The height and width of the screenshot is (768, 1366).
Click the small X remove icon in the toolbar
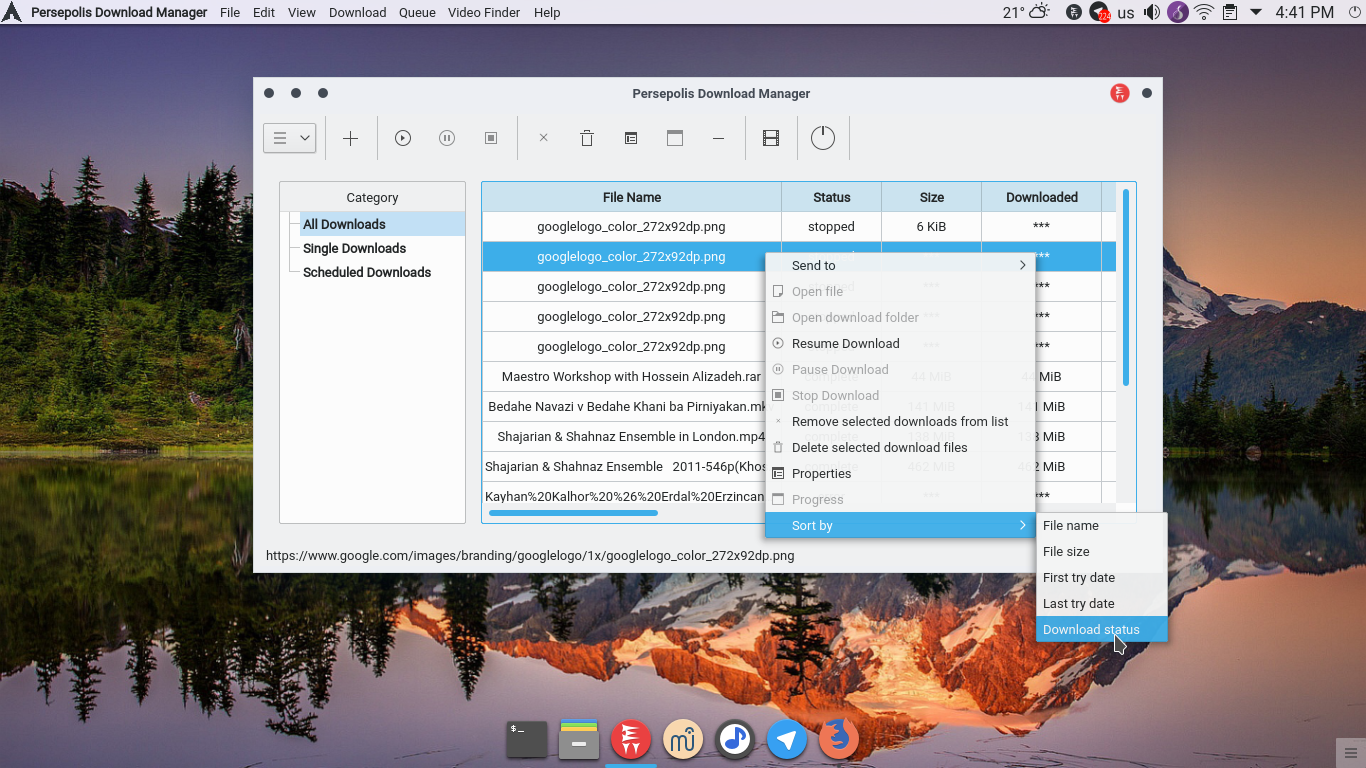click(x=543, y=138)
